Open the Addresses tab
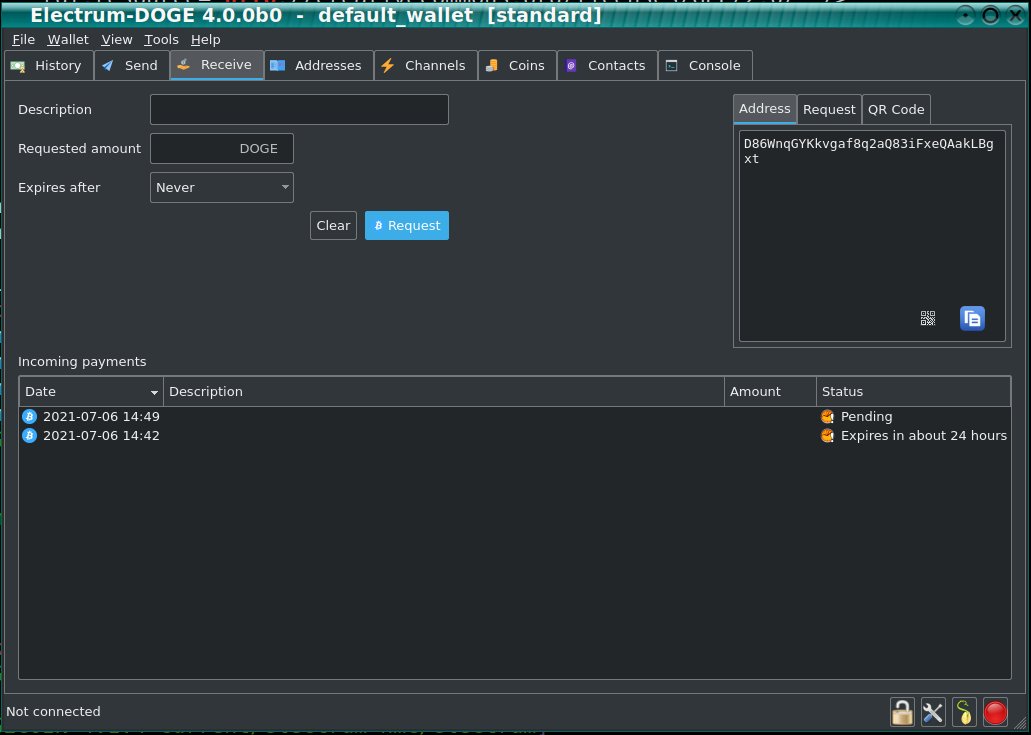The image size is (1031, 735). (318, 66)
